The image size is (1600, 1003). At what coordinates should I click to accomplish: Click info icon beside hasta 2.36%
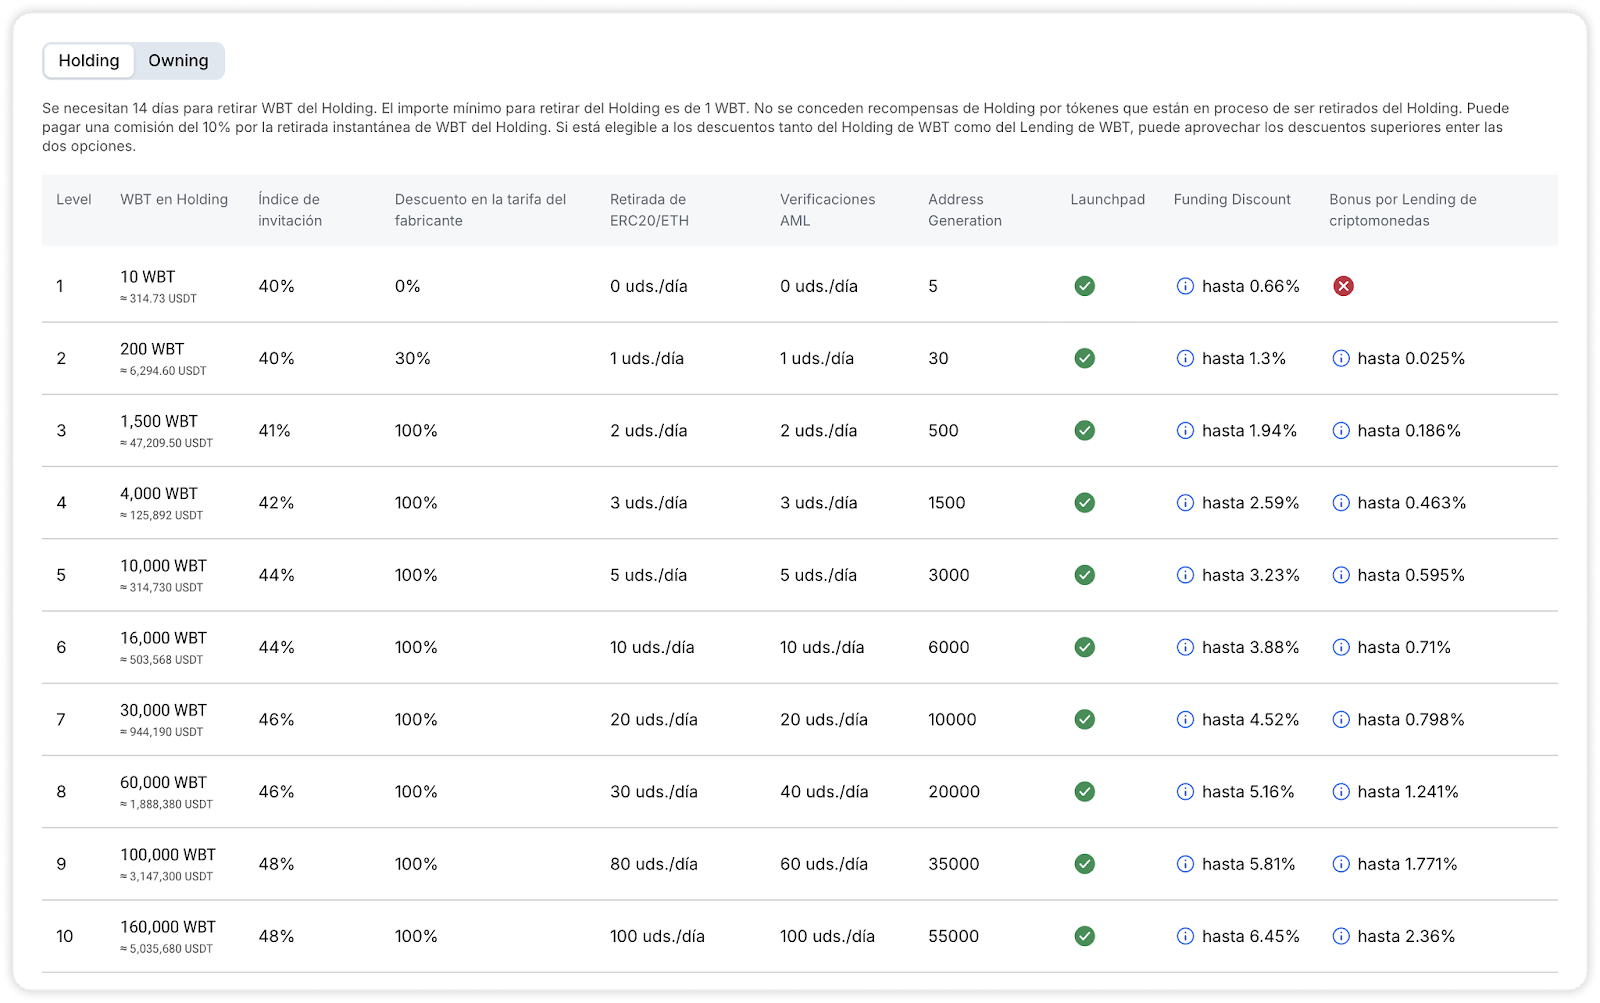coord(1341,937)
